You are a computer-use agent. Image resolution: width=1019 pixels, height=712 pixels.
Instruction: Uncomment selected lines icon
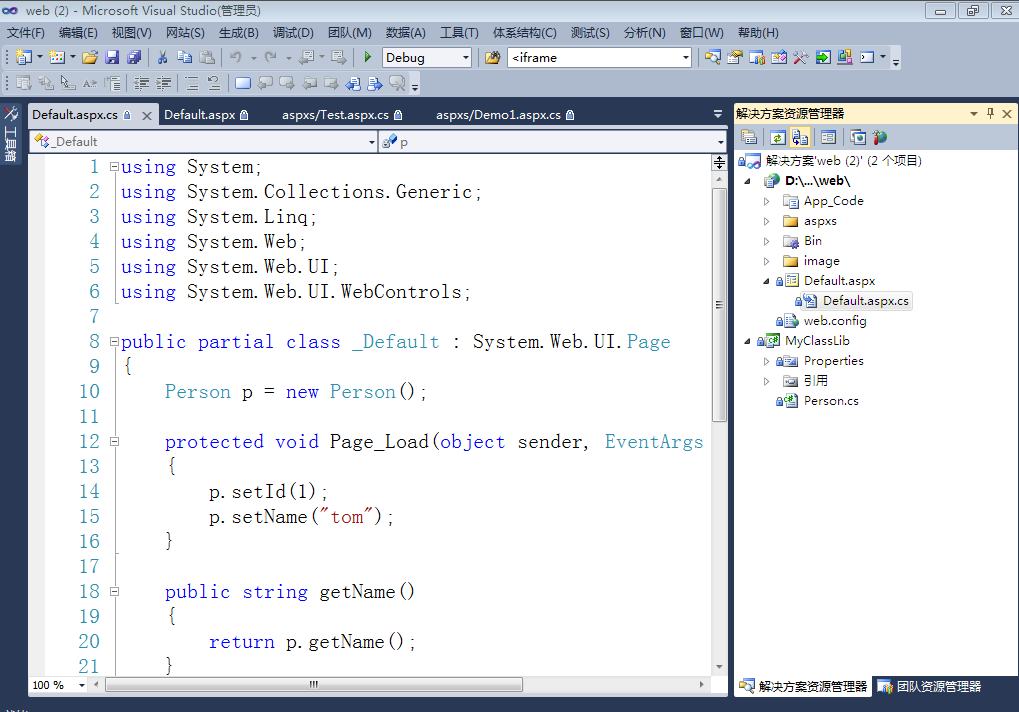point(214,83)
